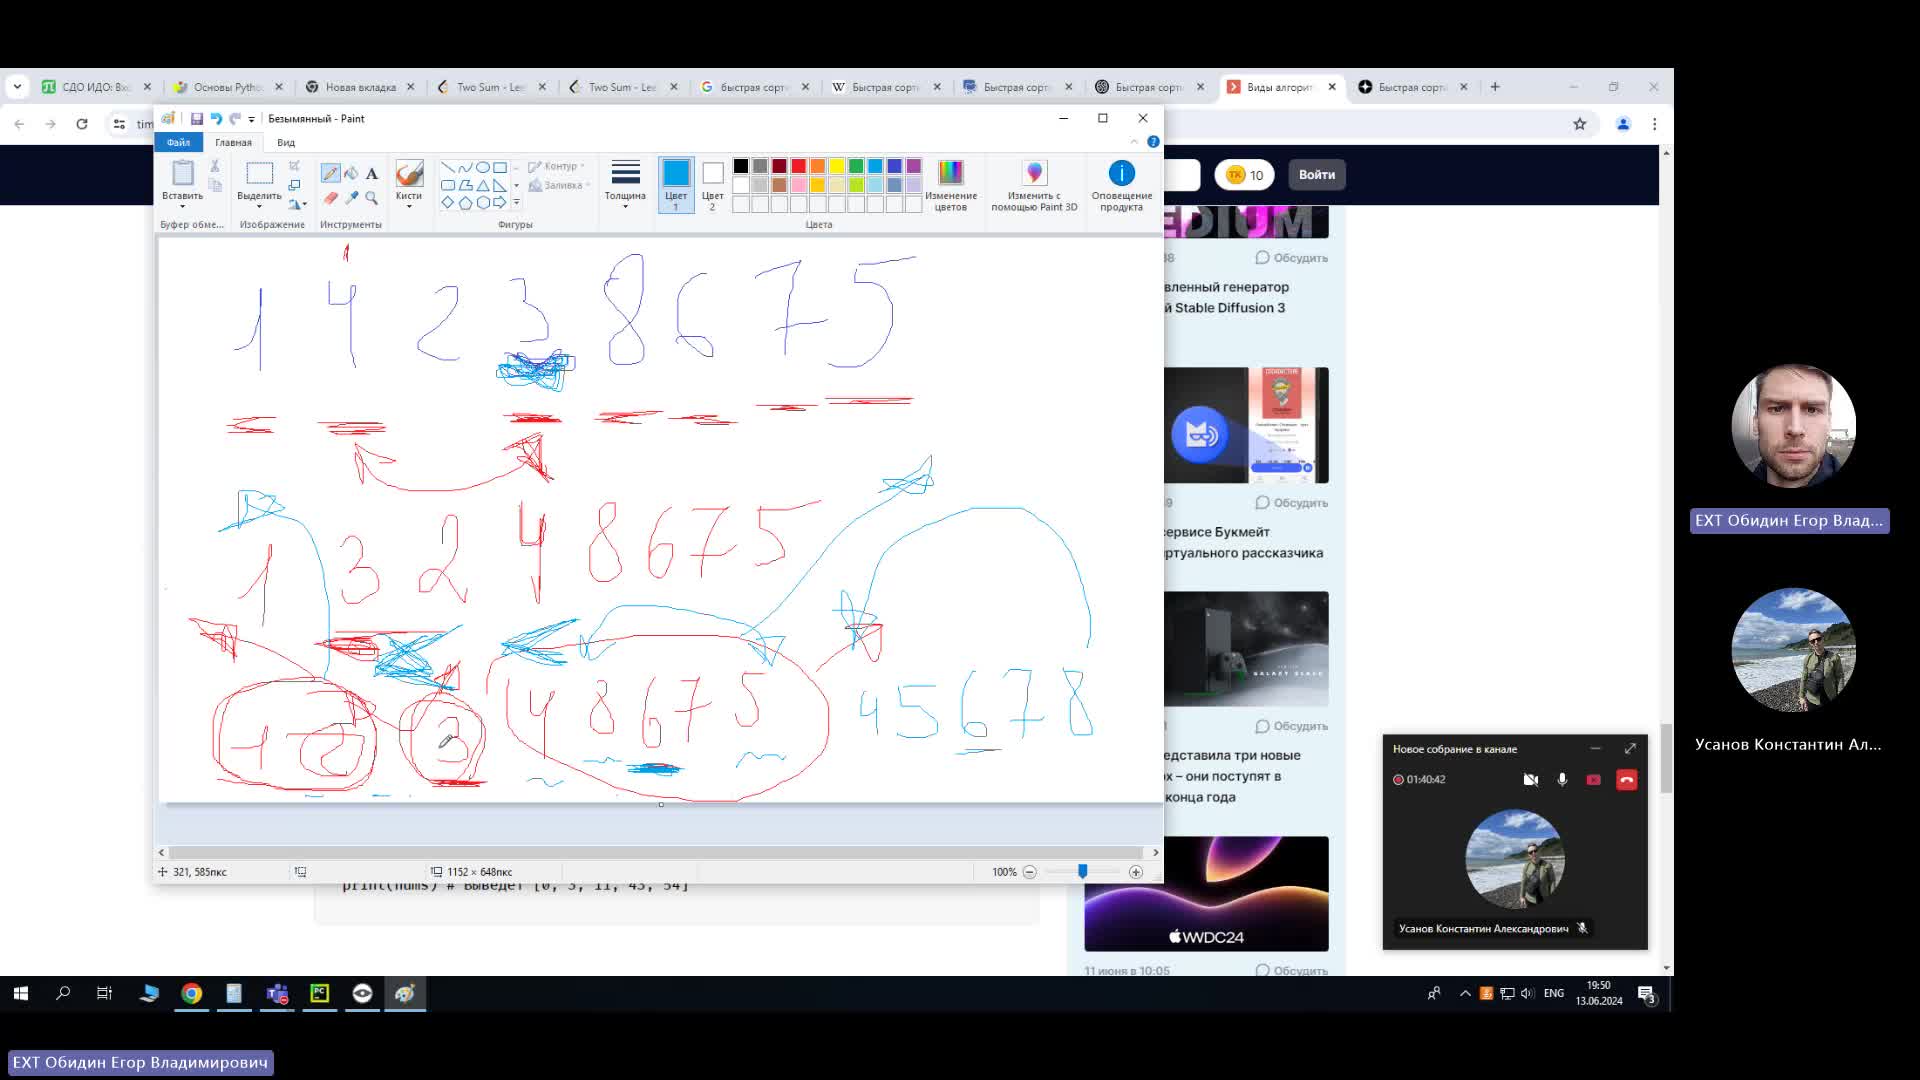Viewport: 1920px width, 1080px height.
Task: Expand the shapes gallery with the bottom arrow
Action: tap(516, 202)
